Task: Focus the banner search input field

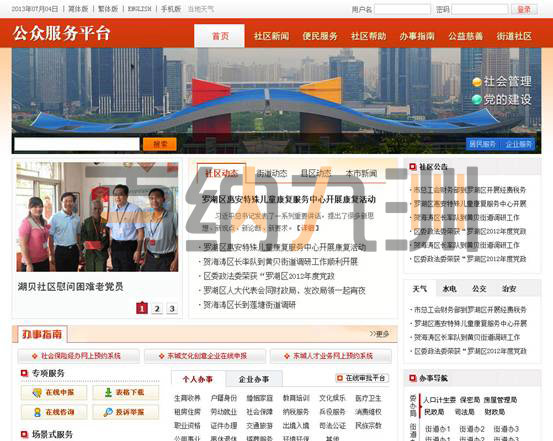Action: tap(77, 144)
